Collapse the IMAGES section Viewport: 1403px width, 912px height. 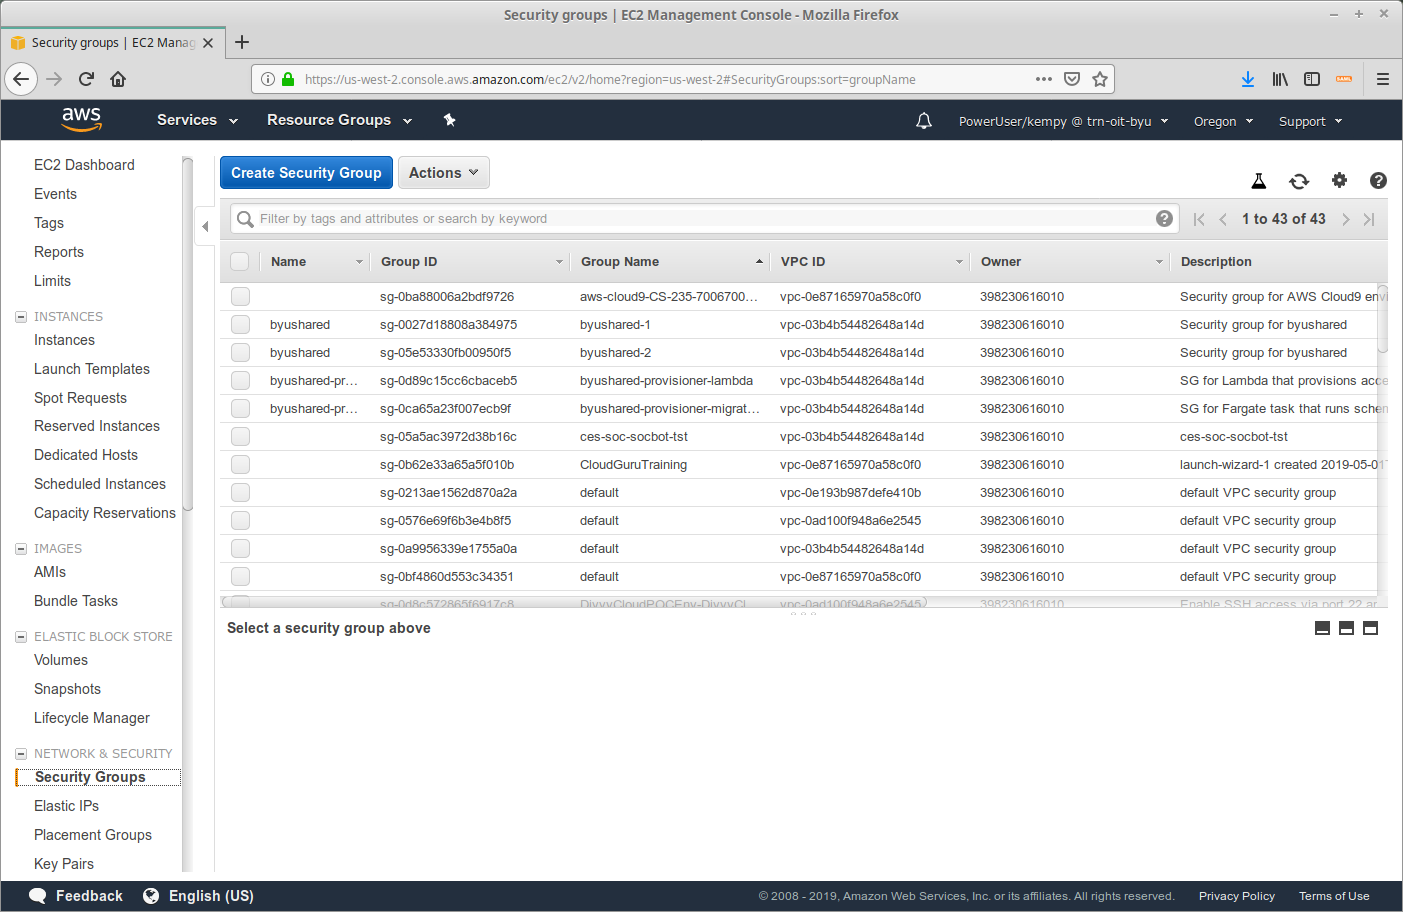coord(21,549)
